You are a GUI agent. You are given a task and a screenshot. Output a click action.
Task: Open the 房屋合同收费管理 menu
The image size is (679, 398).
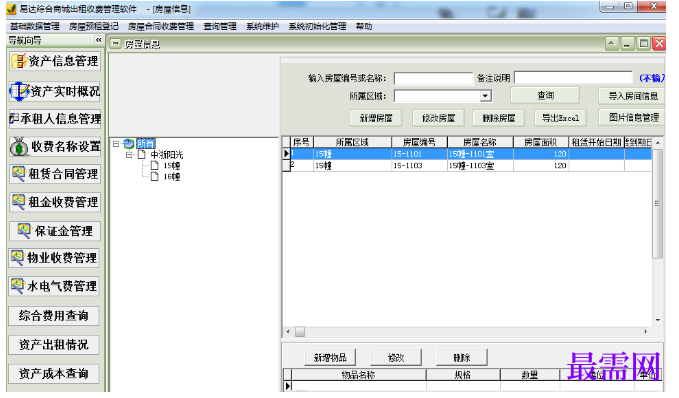161,26
